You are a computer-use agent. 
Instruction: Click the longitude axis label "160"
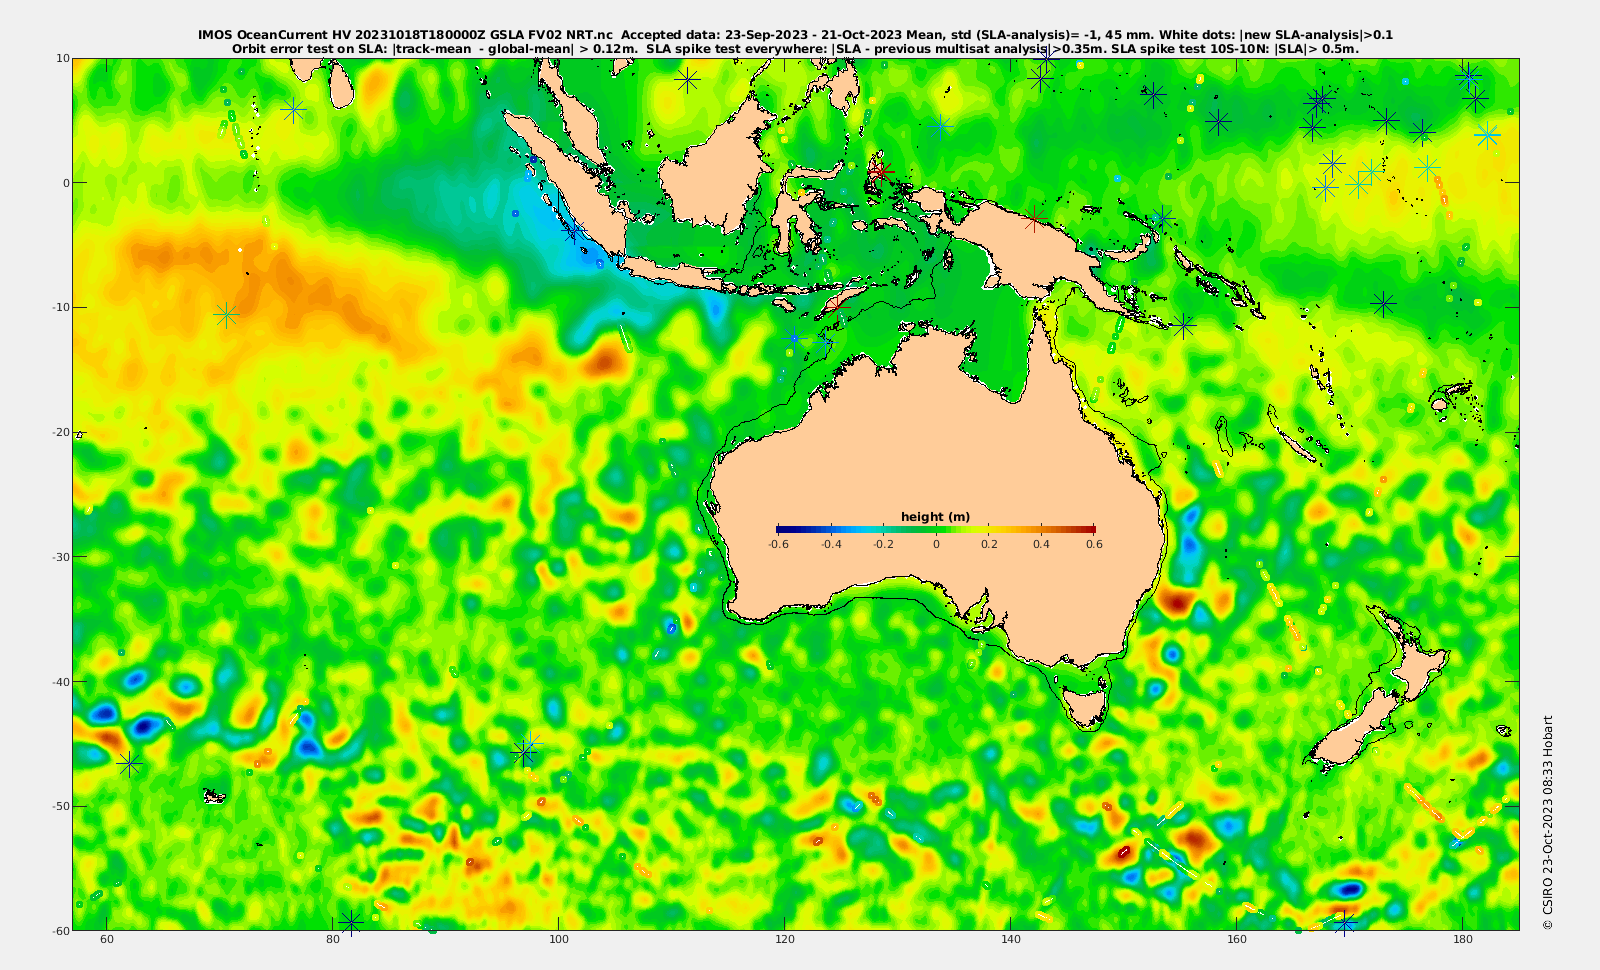(1237, 939)
